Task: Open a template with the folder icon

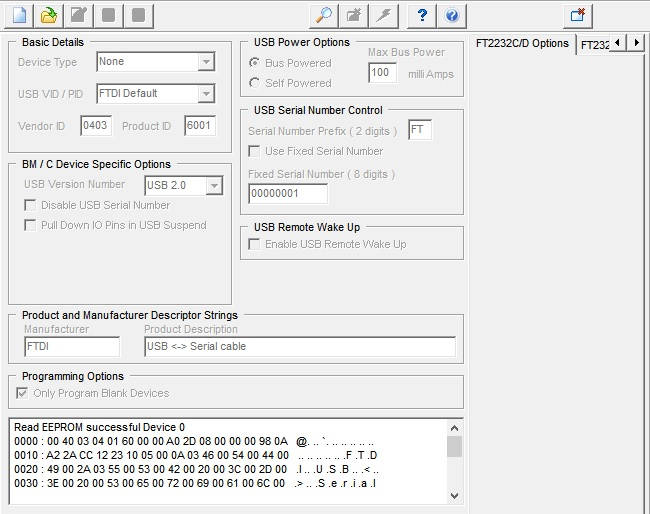Action: pos(49,15)
